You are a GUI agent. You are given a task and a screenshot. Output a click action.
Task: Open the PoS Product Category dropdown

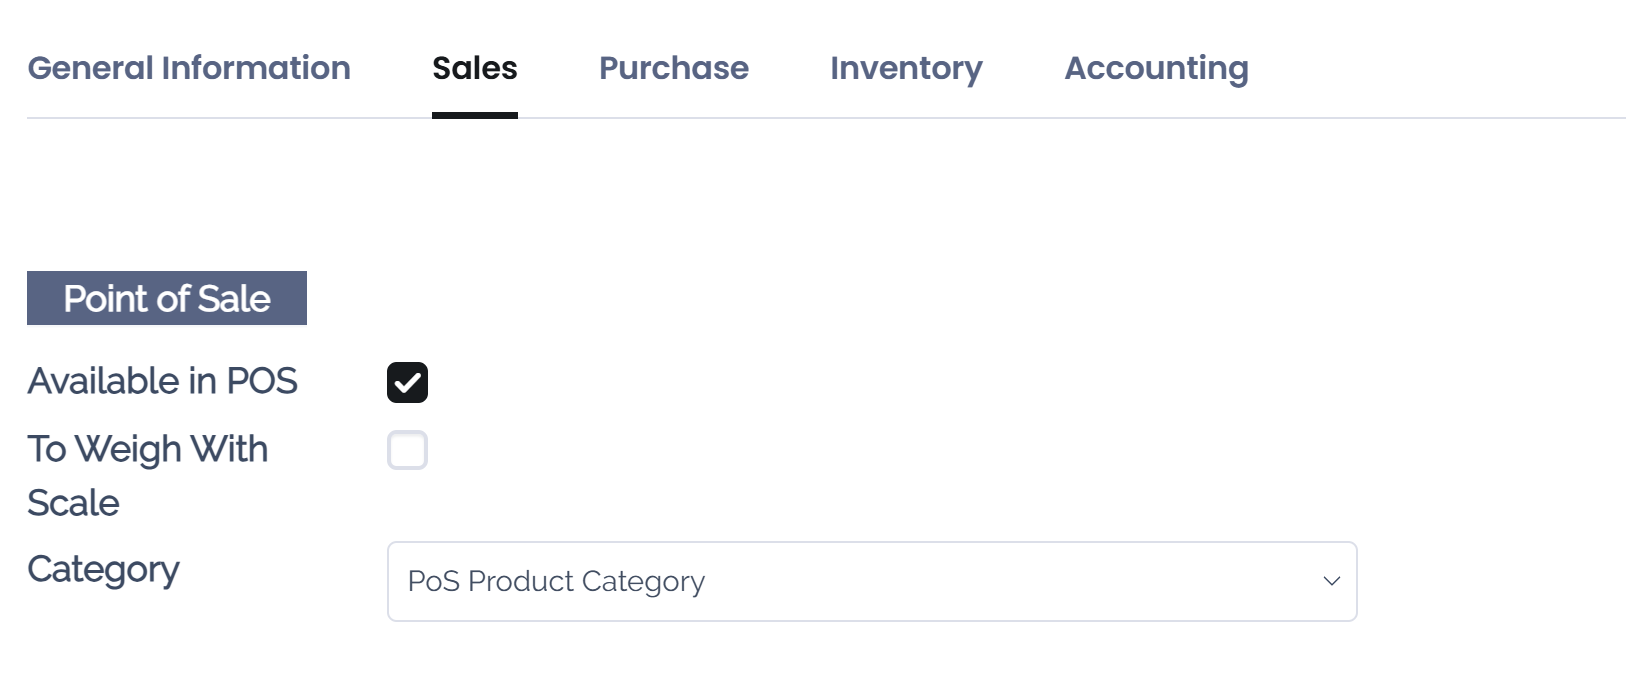870,581
